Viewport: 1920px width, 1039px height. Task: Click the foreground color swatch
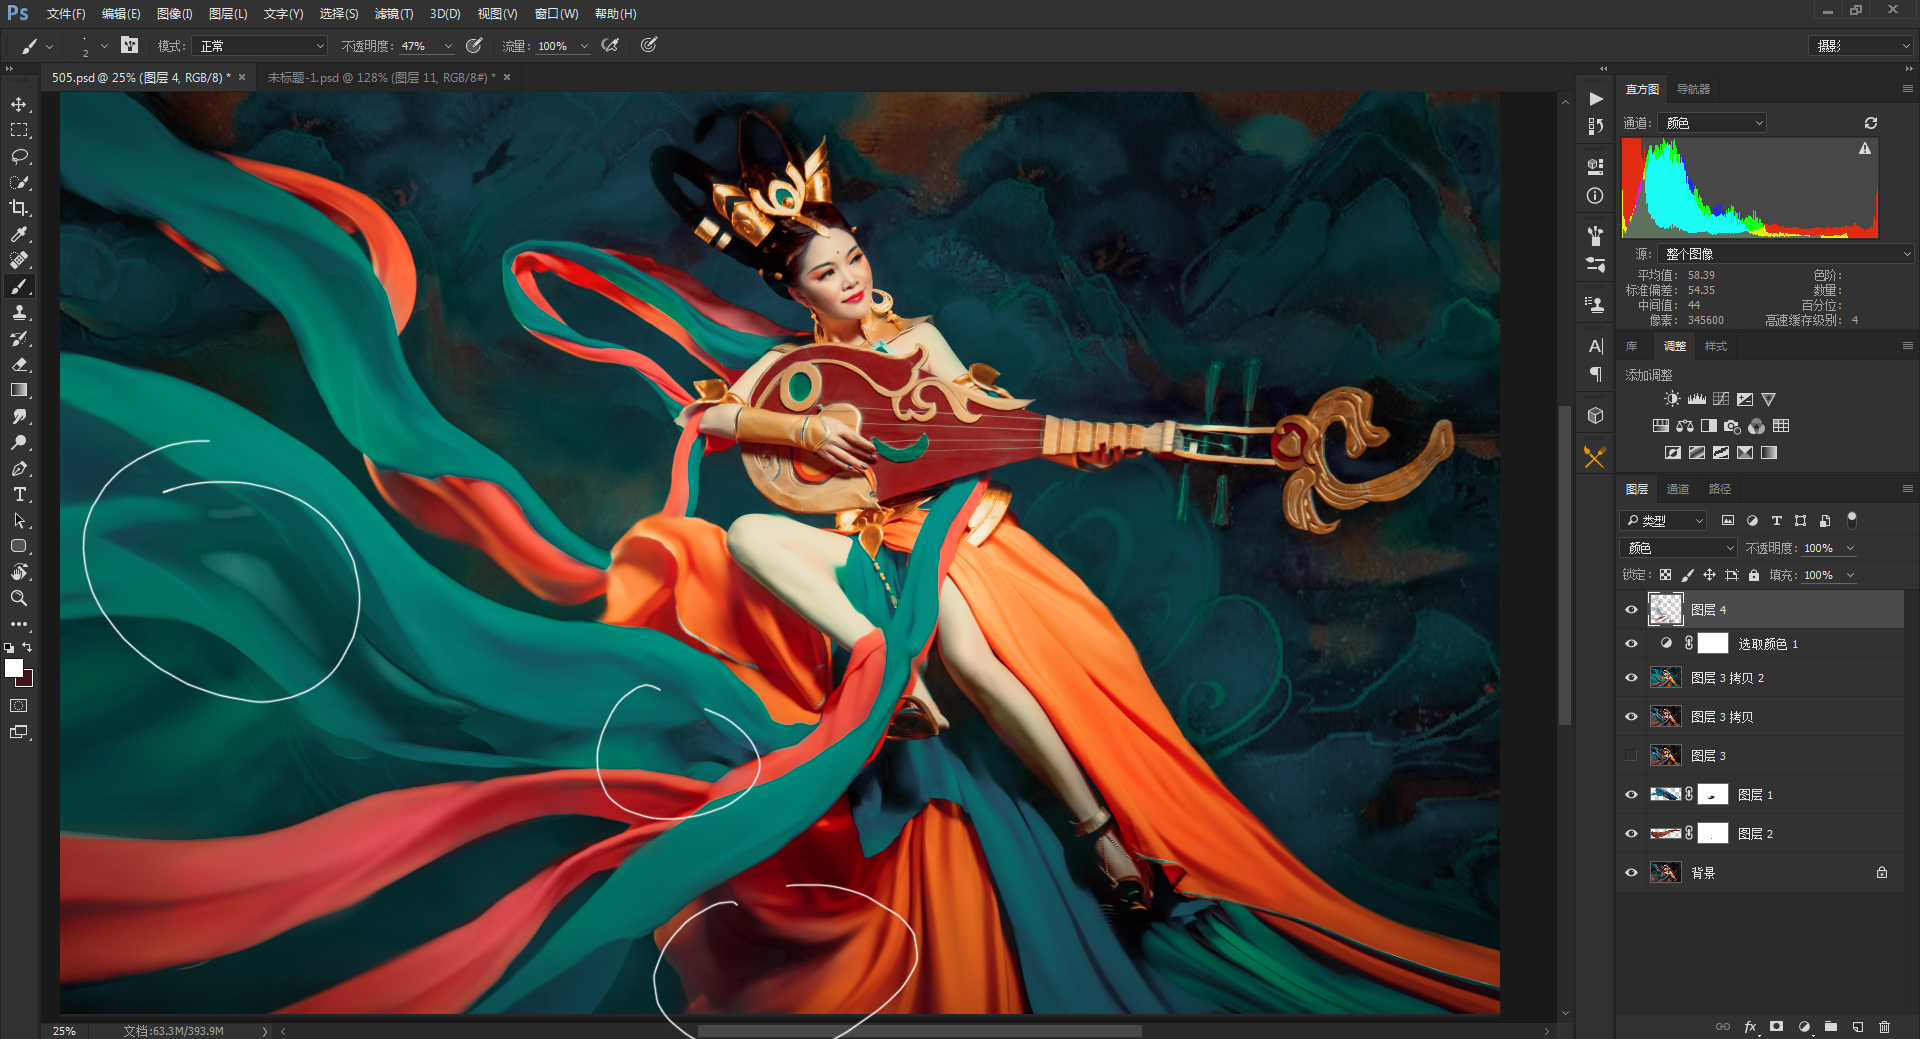tap(13, 668)
